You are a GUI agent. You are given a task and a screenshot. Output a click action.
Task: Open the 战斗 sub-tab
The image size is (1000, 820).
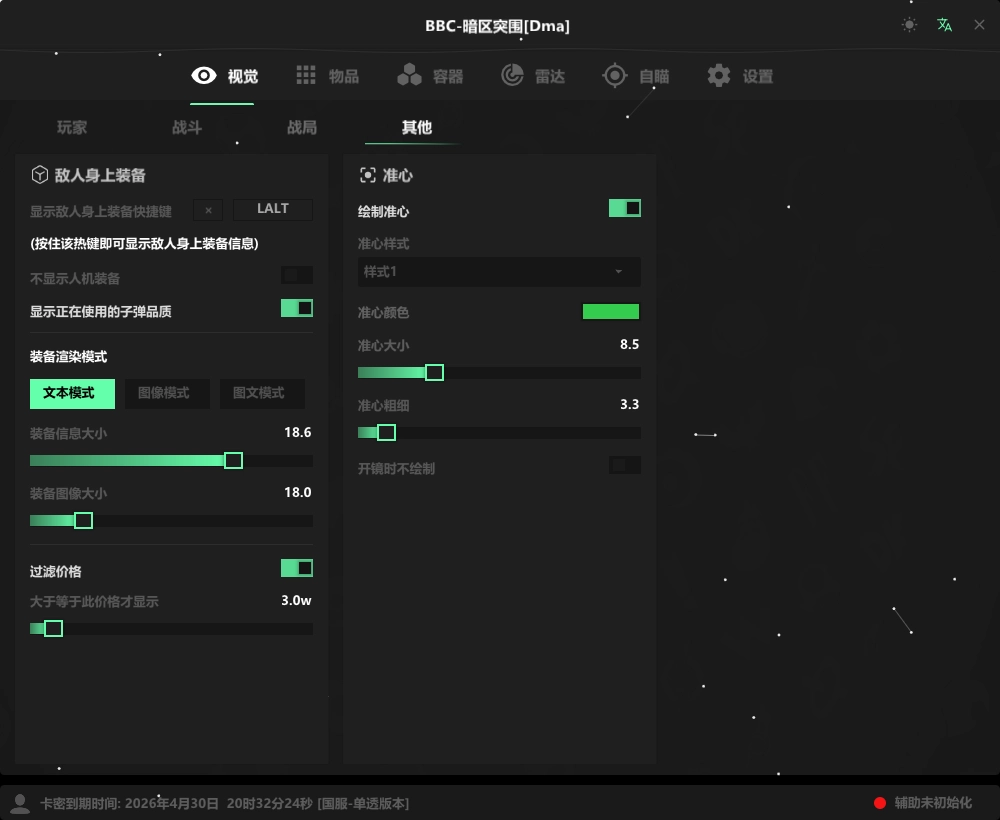click(187, 128)
